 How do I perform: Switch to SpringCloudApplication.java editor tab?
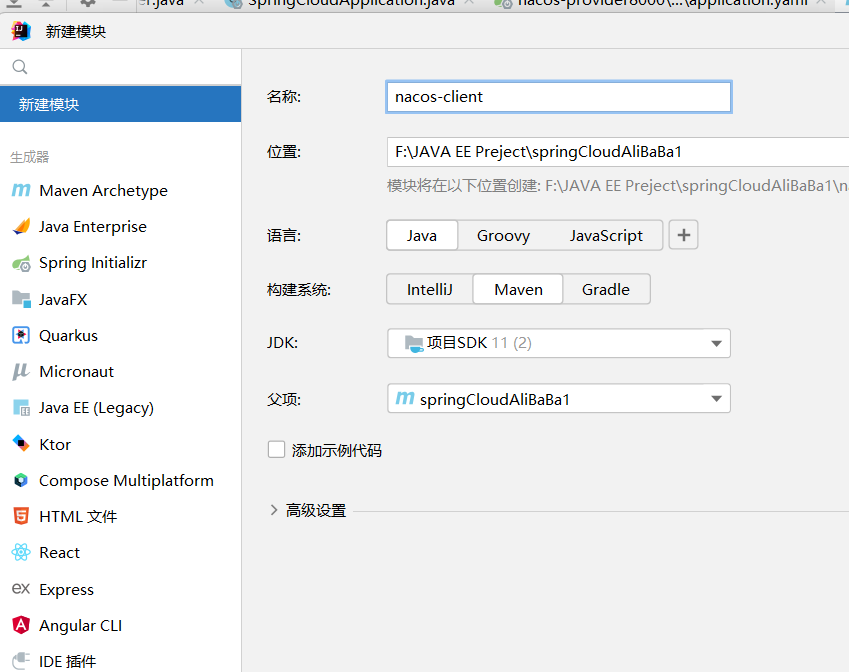click(351, 3)
